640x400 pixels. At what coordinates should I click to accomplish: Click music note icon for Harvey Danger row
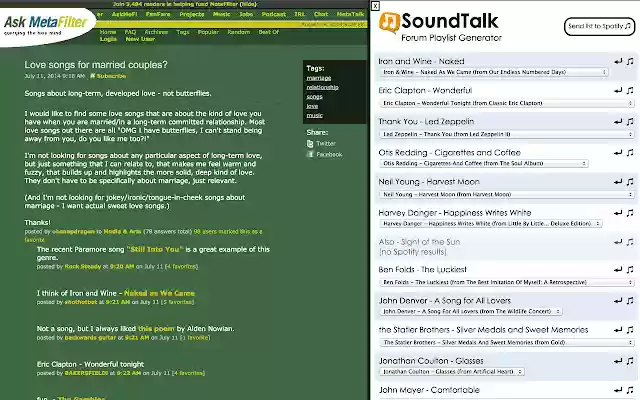(x=630, y=213)
